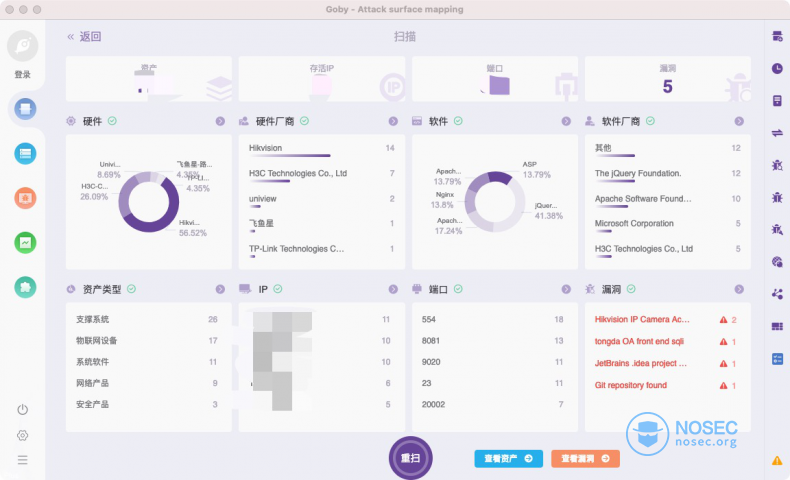This screenshot has height=480, width=790.
Task: Open the green report chart sidebar icon
Action: click(x=25, y=243)
